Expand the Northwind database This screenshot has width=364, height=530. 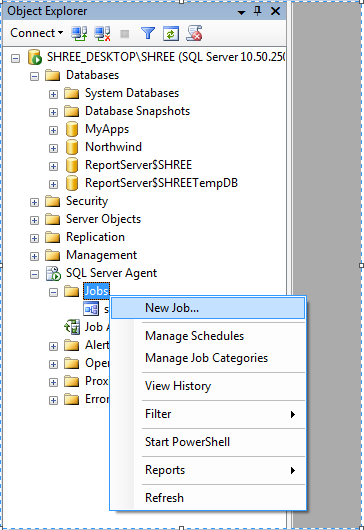[x=53, y=148]
